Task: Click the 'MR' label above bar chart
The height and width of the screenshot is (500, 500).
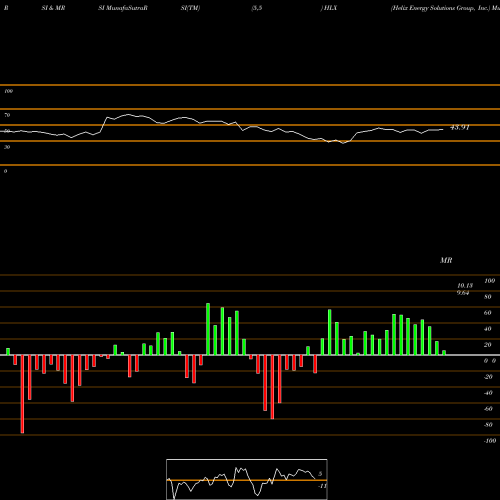Action: pos(446,260)
